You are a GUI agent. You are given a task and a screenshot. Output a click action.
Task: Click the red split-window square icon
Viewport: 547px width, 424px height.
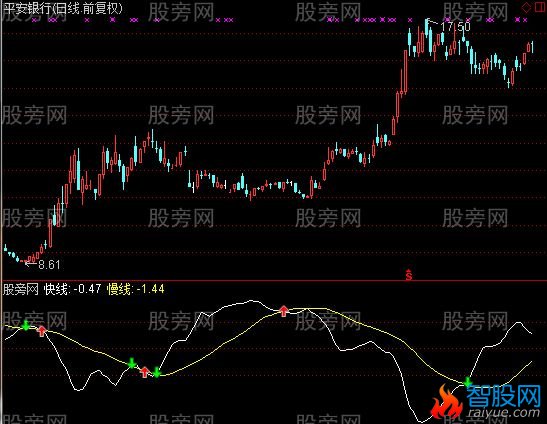(540, 7)
